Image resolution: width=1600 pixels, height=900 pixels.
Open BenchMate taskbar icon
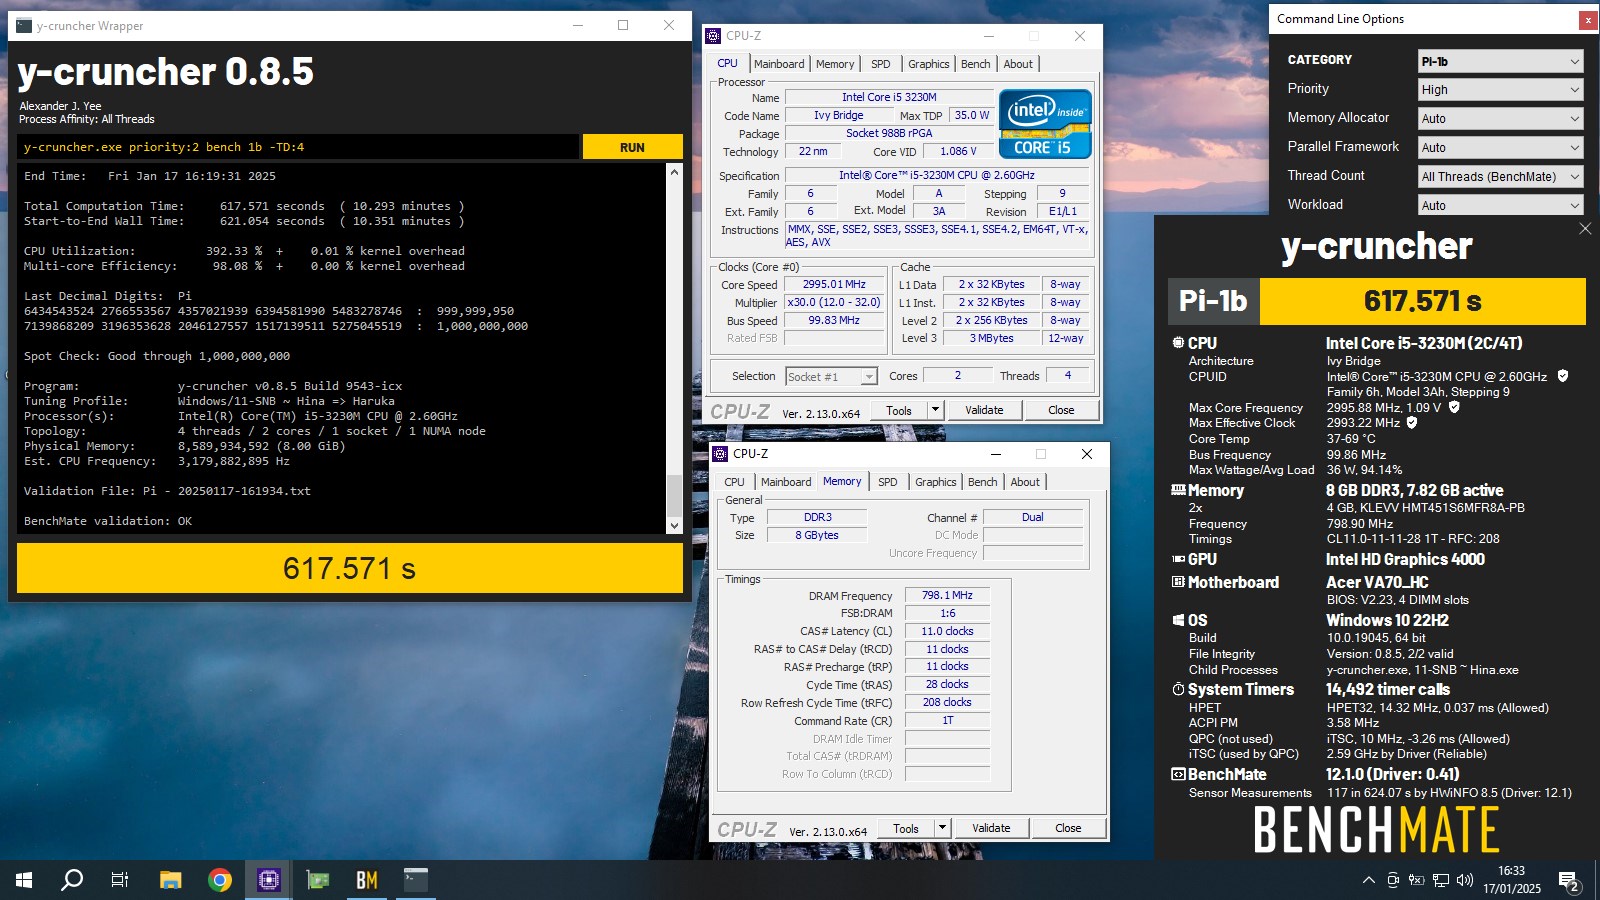click(x=367, y=880)
